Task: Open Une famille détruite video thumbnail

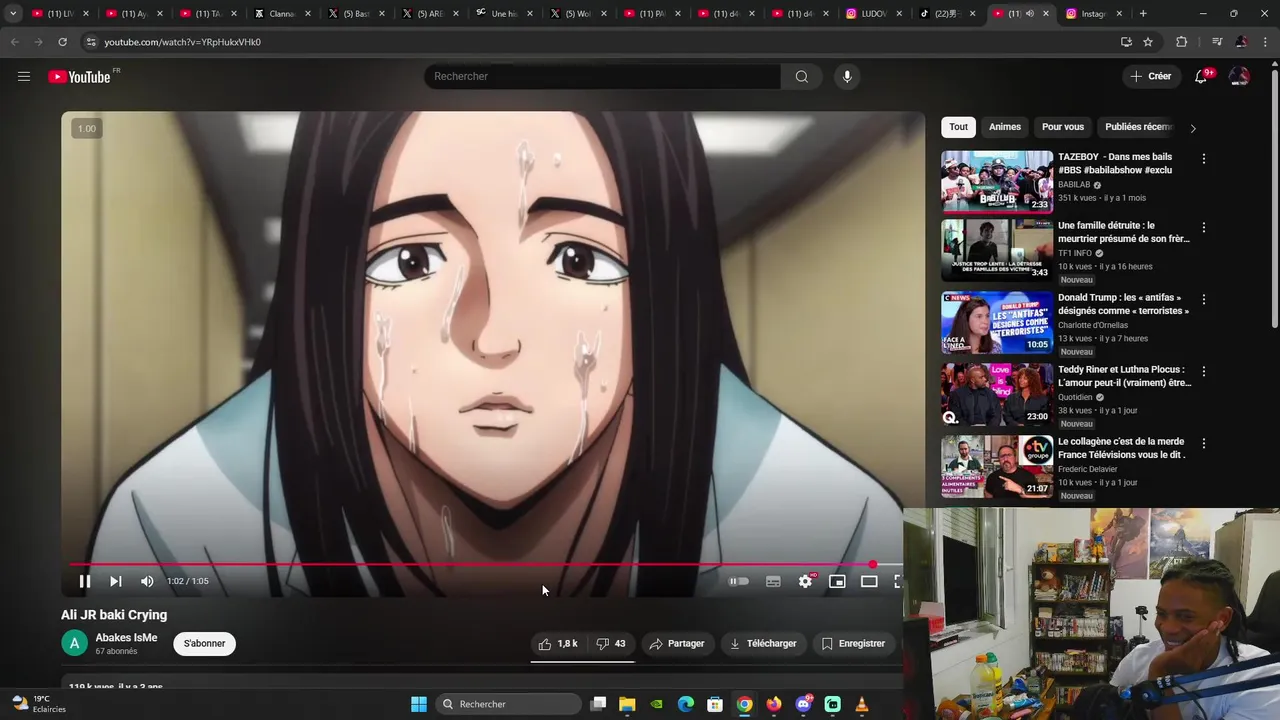Action: tap(996, 251)
